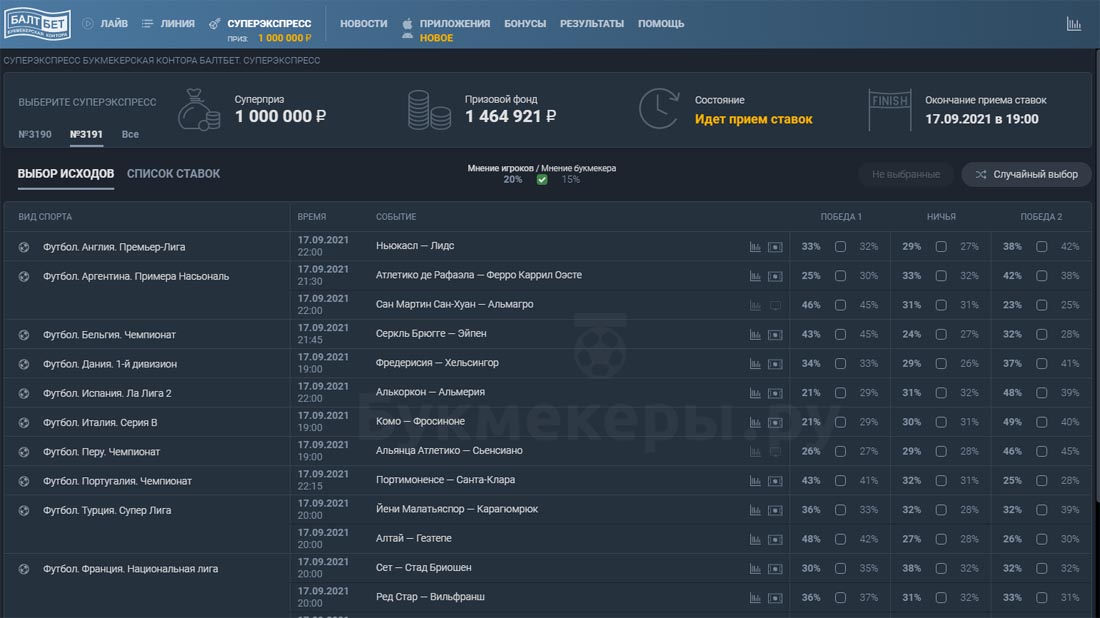The height and width of the screenshot is (618, 1100).
Task: Click the Не выбранные button
Action: tap(905, 174)
